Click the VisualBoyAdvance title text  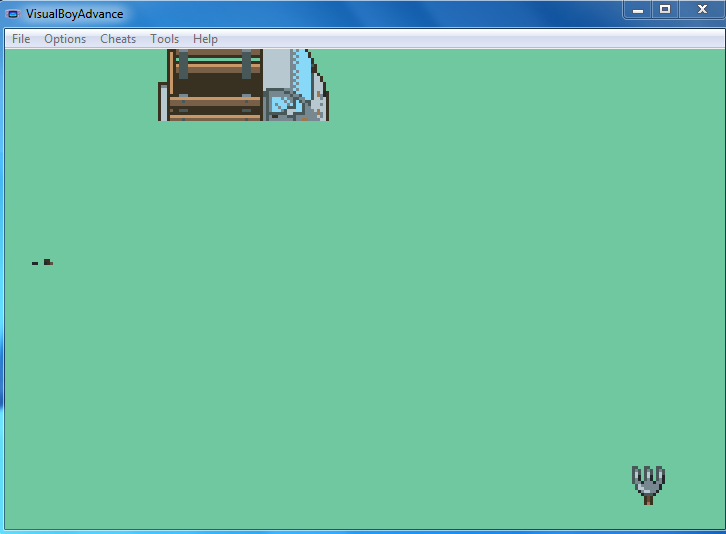click(75, 13)
